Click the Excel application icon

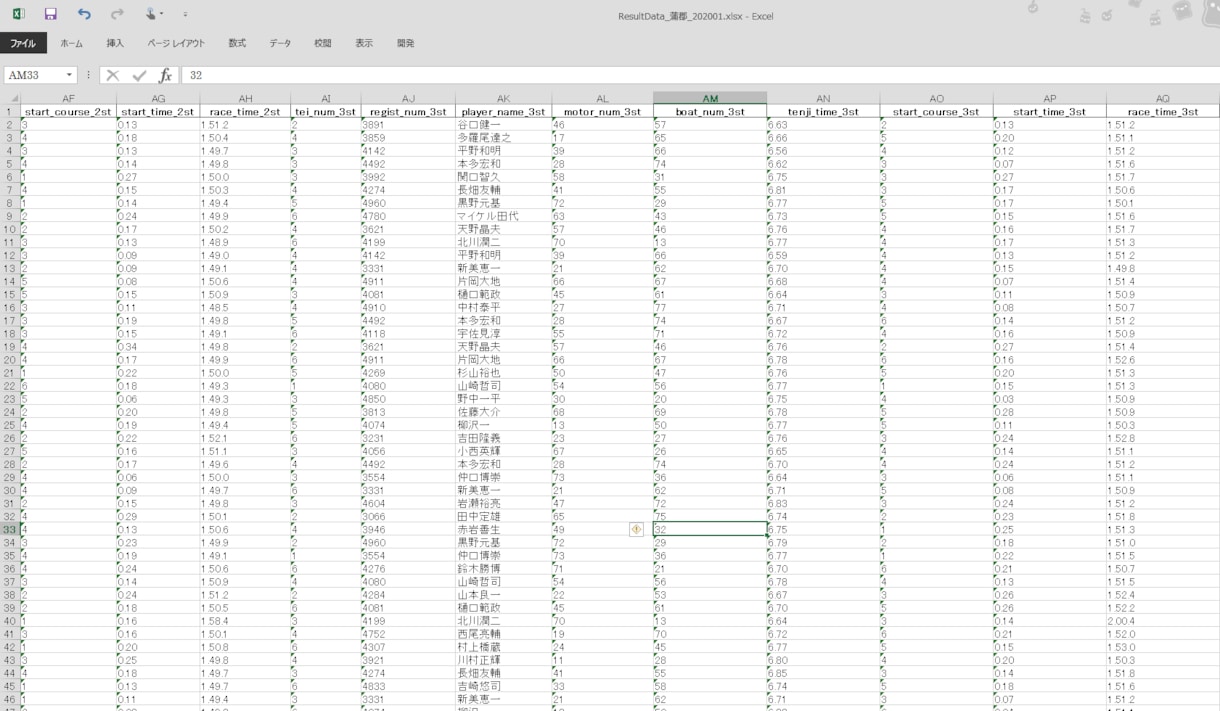(19, 15)
